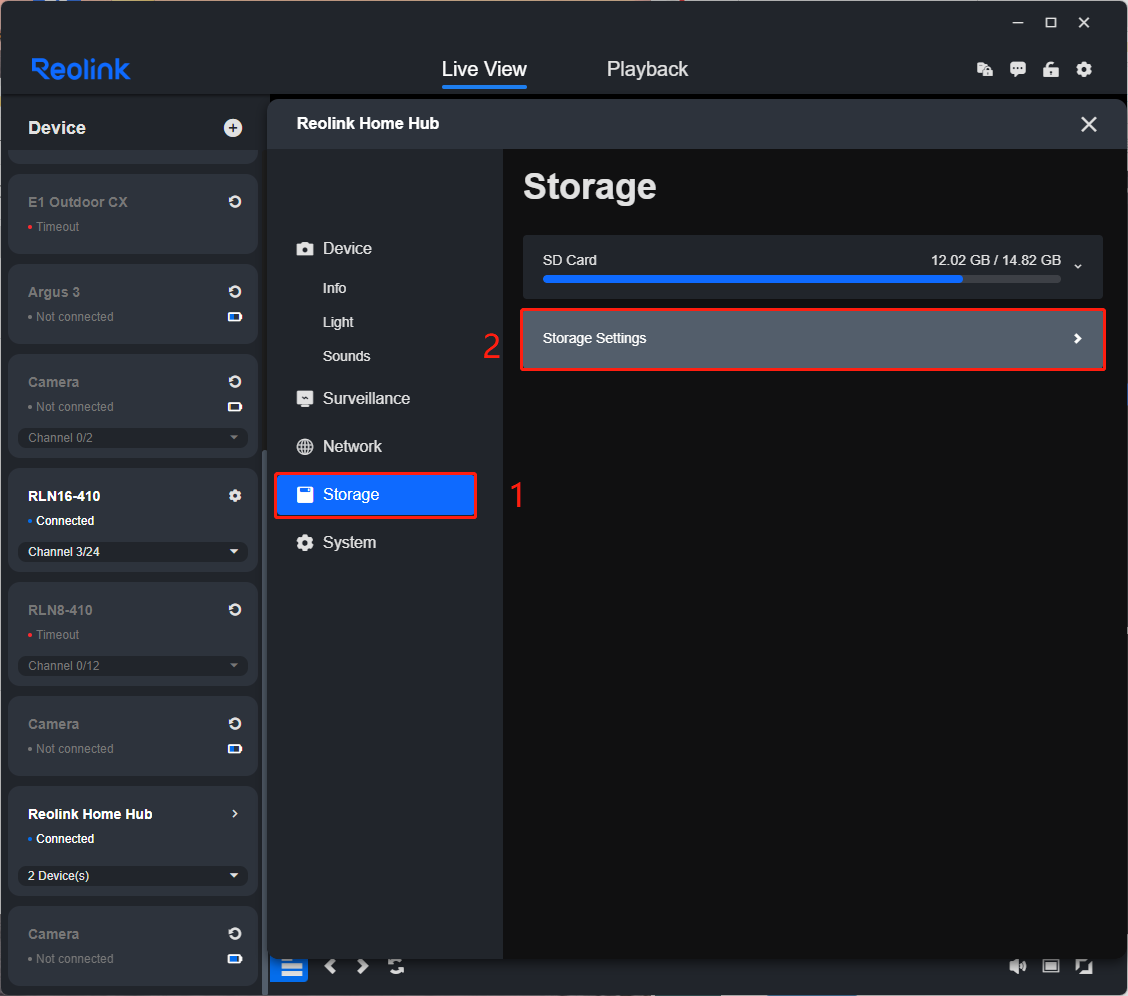
Task: Open 2 Device(s) dropdown for Home Hub
Action: (132, 876)
